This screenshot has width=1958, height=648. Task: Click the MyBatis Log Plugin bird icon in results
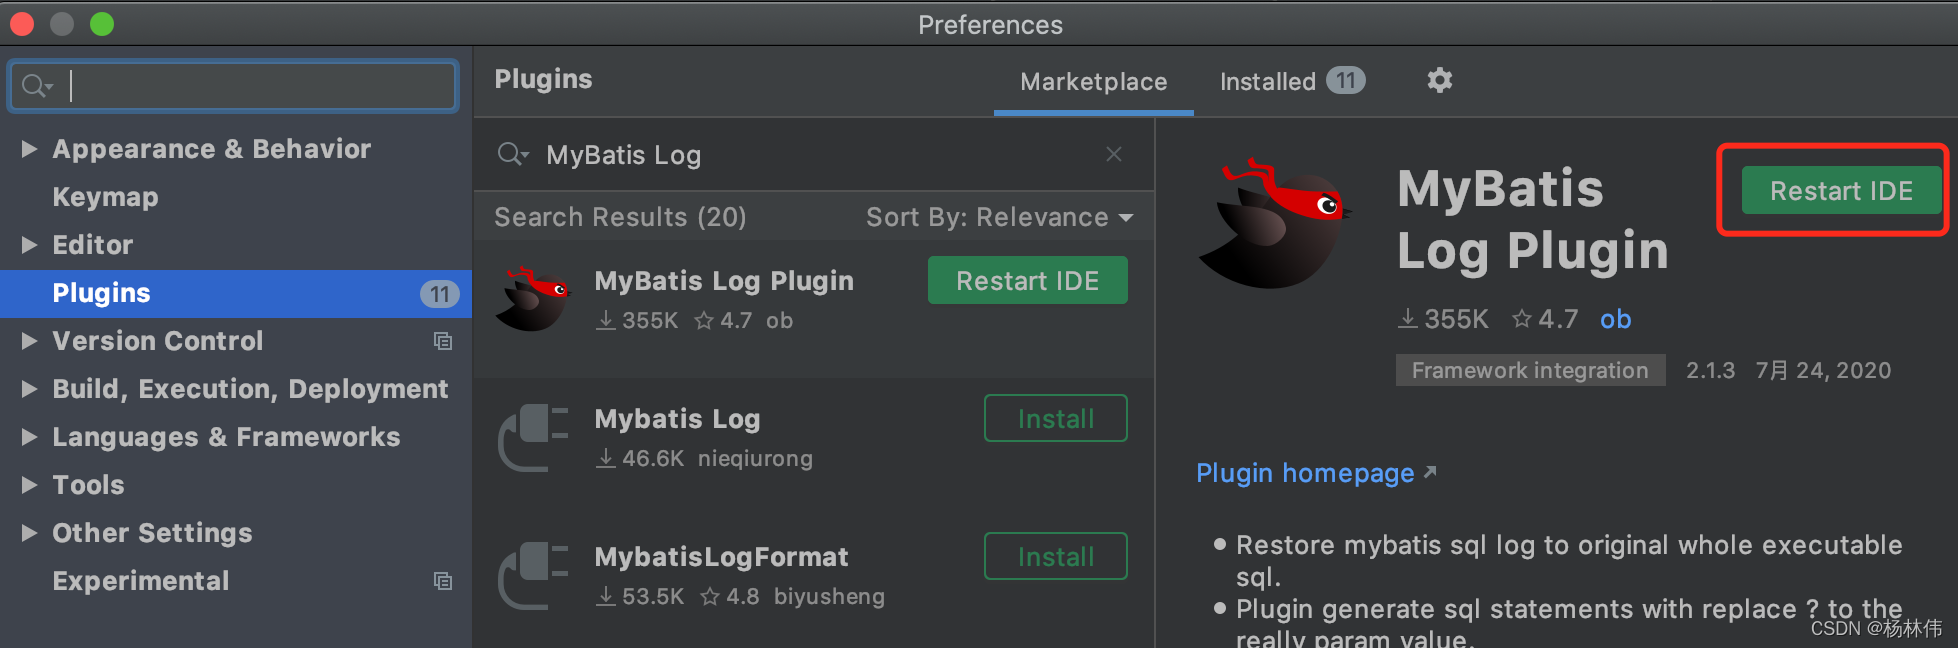click(x=533, y=298)
